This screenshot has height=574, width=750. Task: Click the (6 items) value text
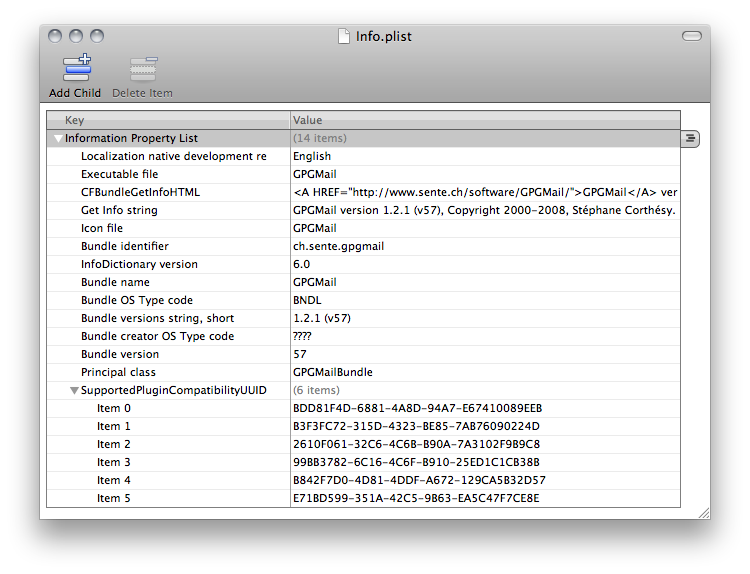316,390
